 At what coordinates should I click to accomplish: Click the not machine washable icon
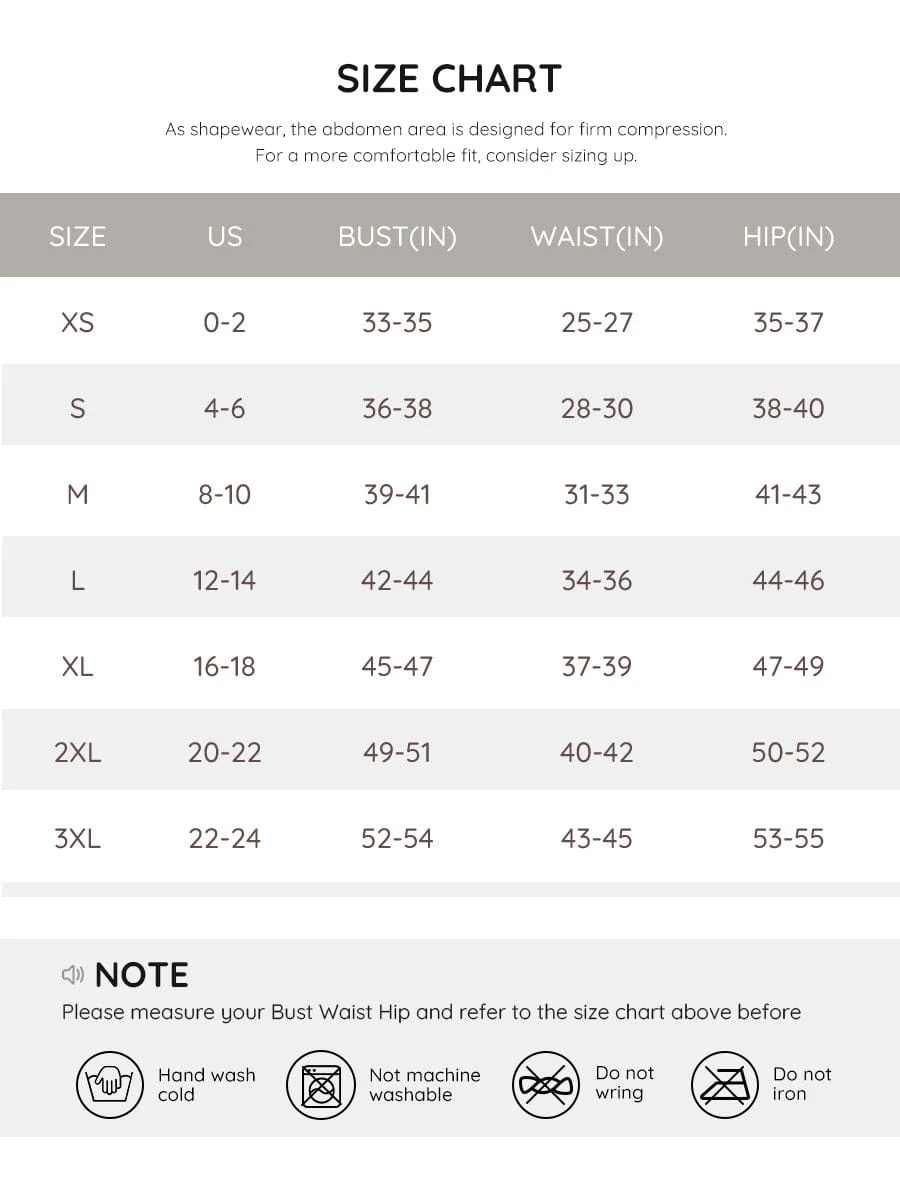click(x=321, y=1084)
